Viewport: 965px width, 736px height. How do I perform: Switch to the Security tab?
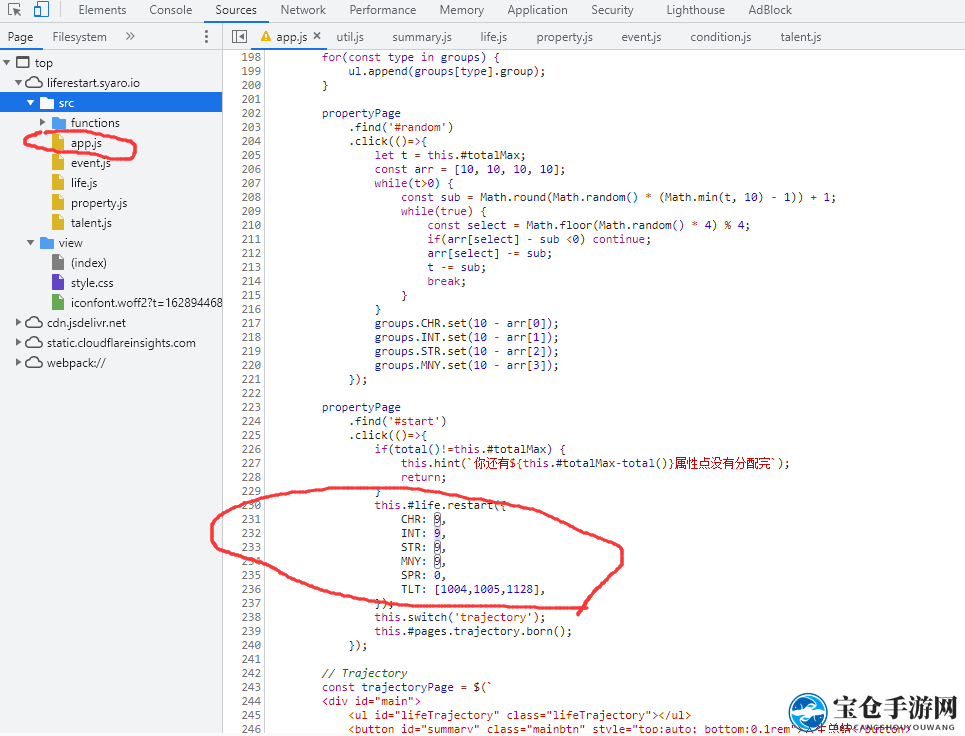point(612,10)
